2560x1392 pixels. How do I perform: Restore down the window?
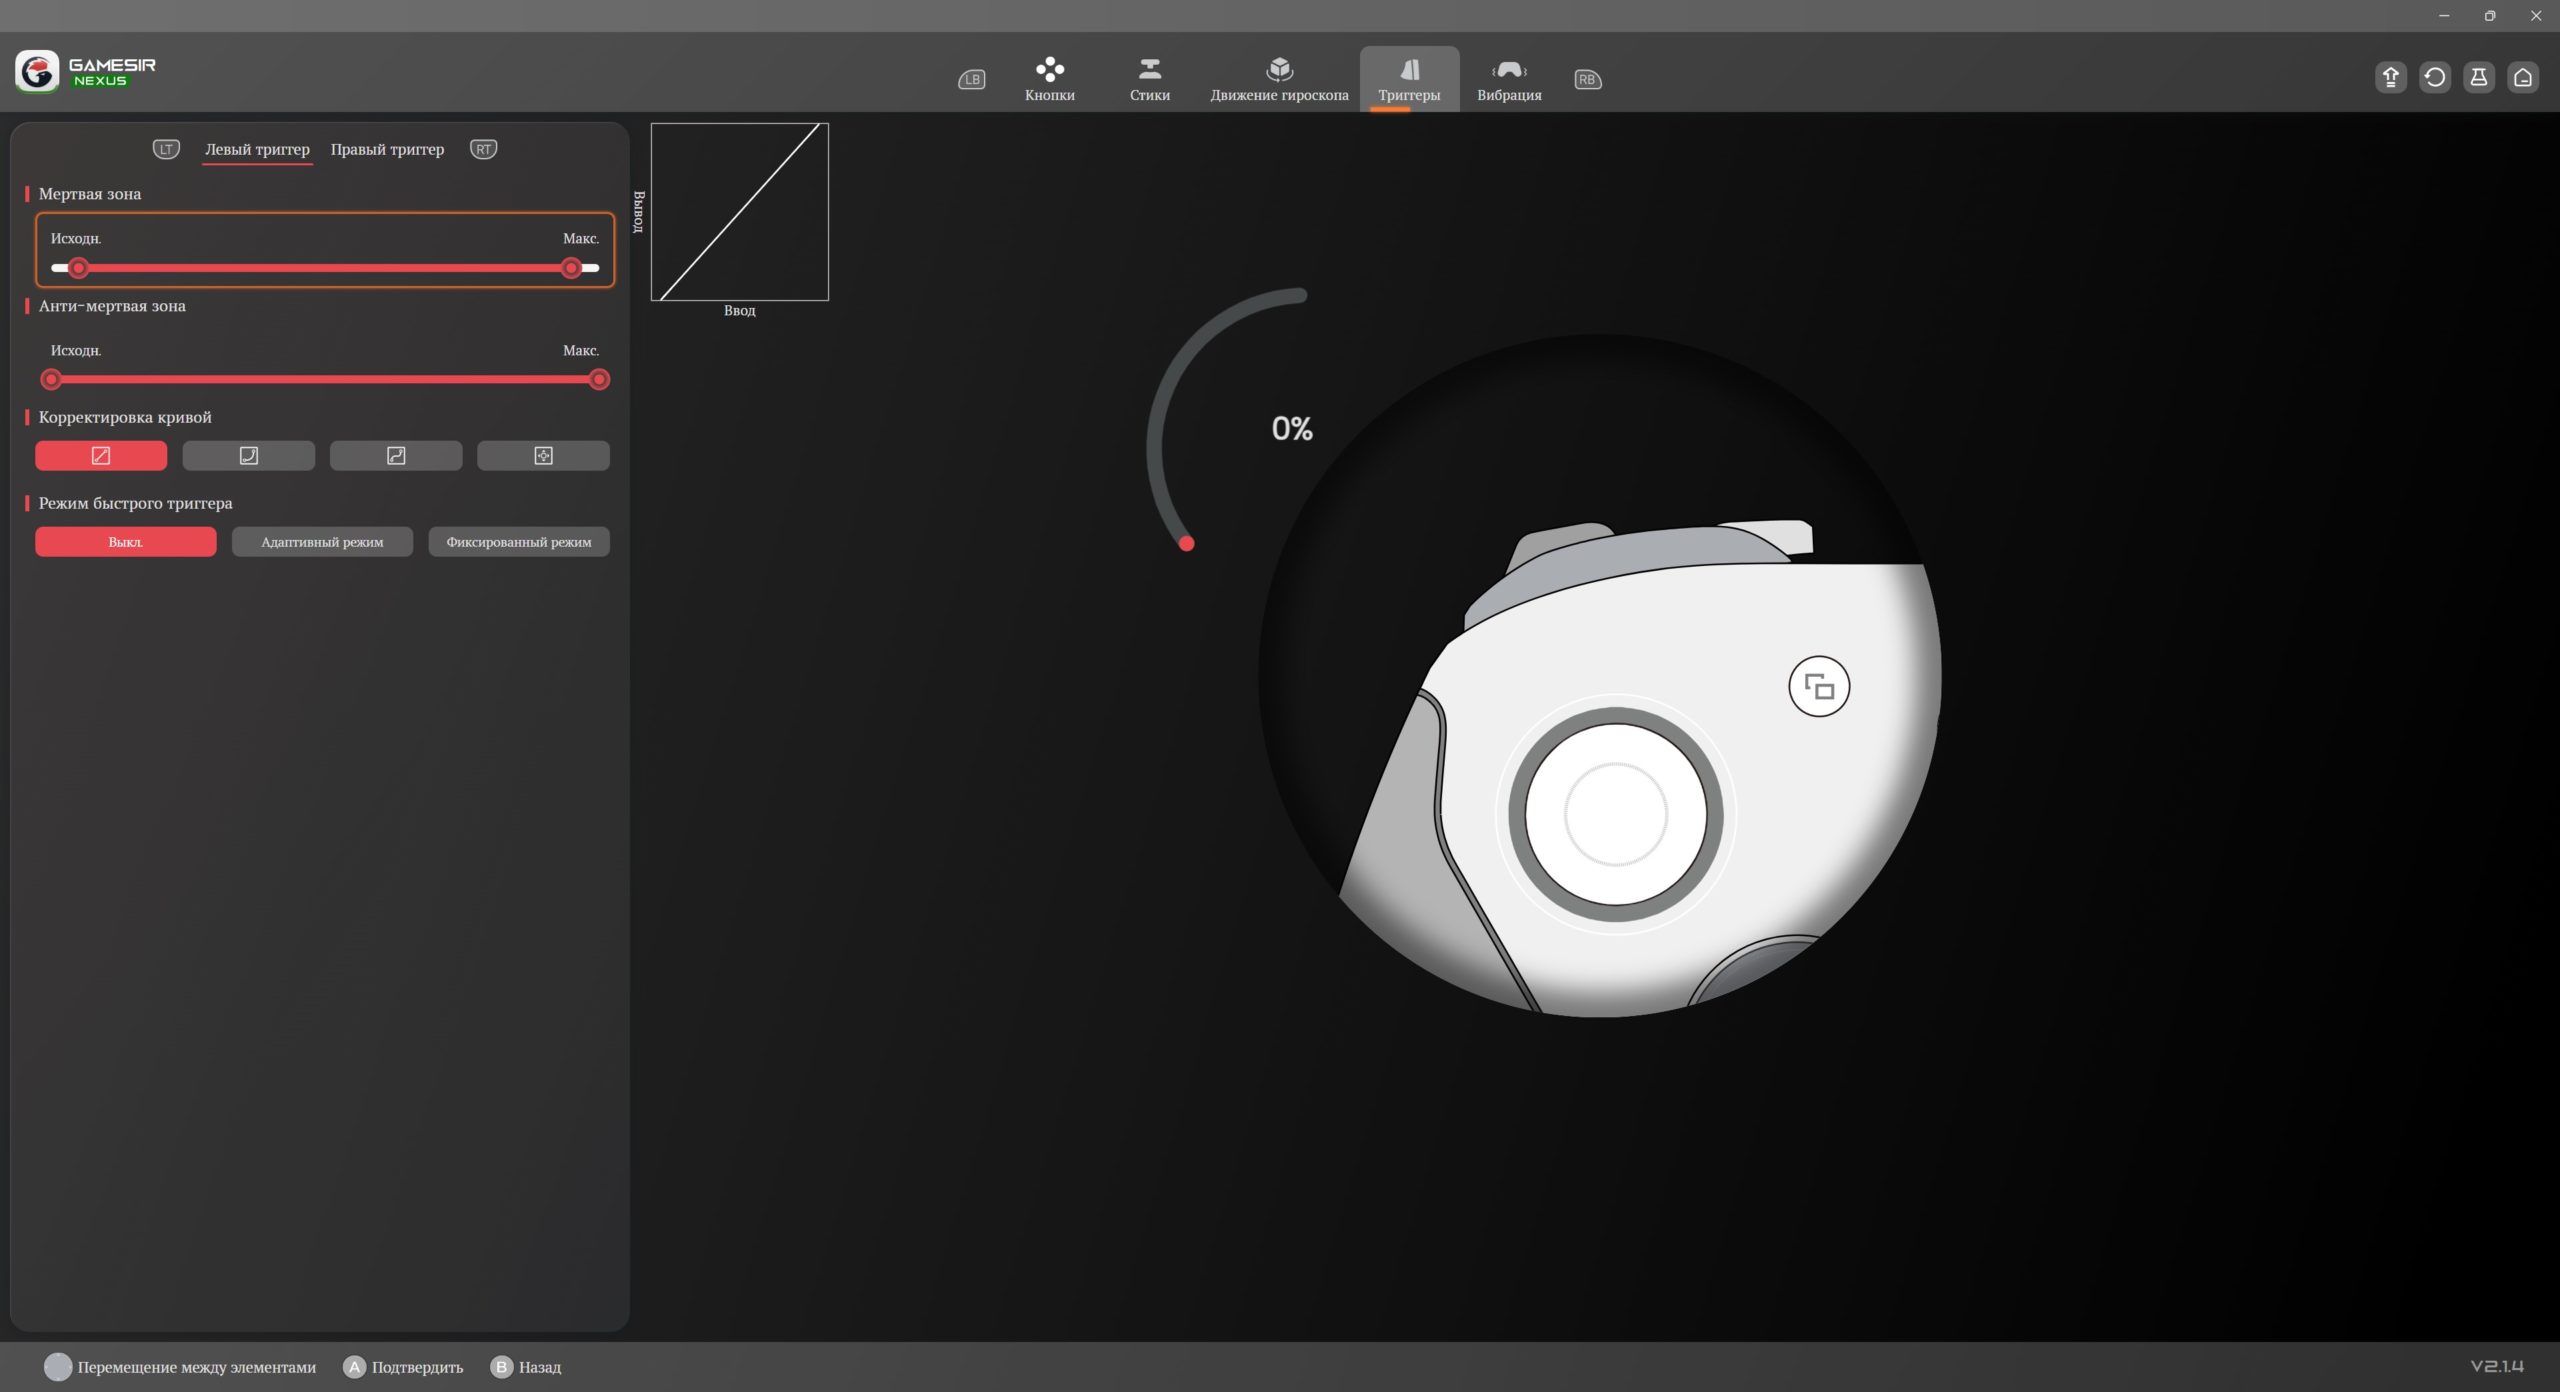point(2490,15)
